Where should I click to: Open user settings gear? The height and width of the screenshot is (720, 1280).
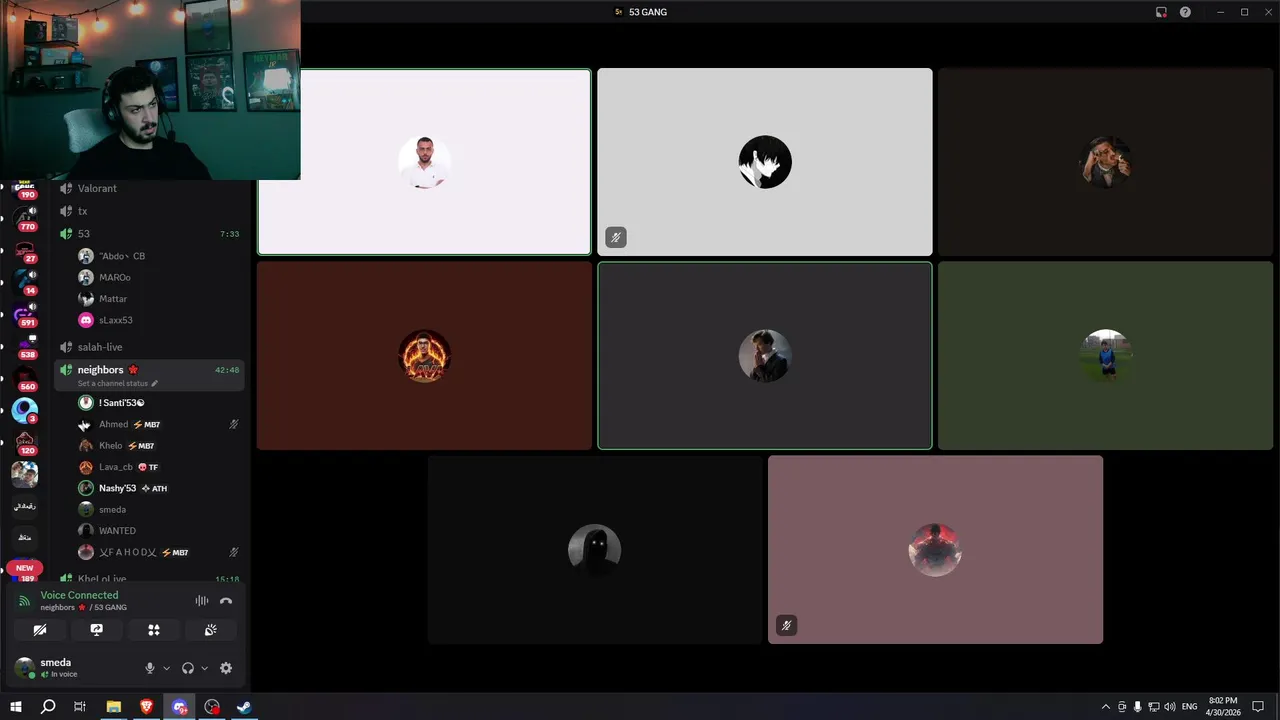click(226, 668)
